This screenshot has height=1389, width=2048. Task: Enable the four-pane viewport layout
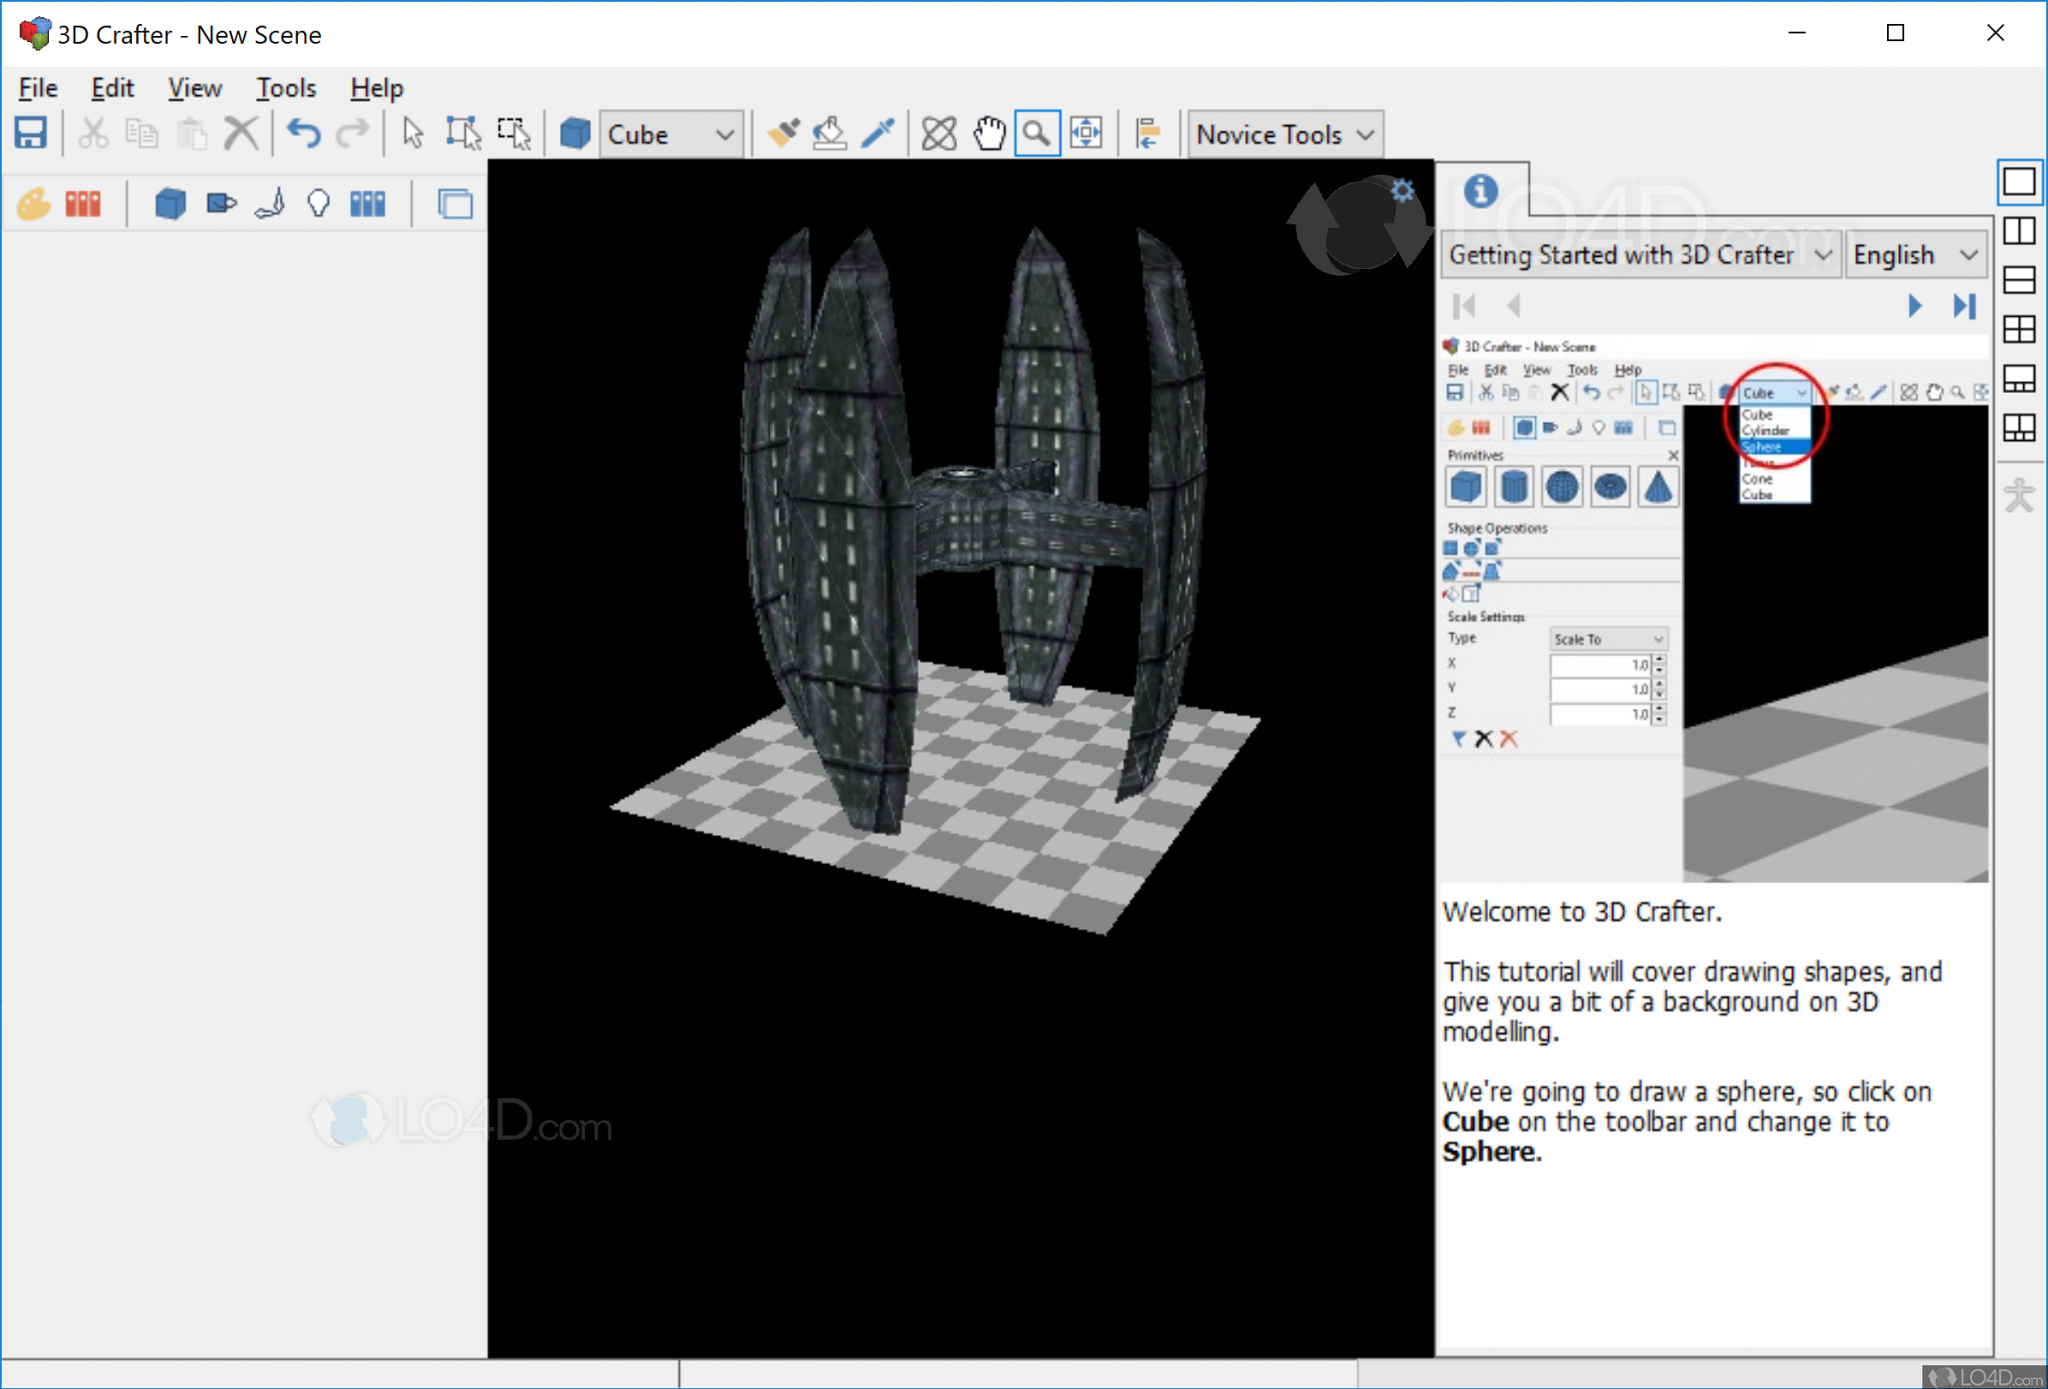2018,329
